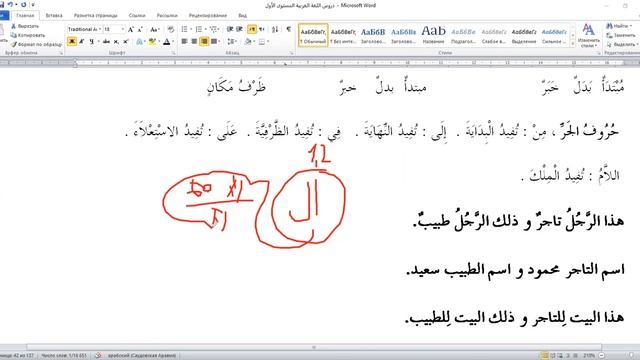Open the Ссылки ribbon tab

coord(137,16)
